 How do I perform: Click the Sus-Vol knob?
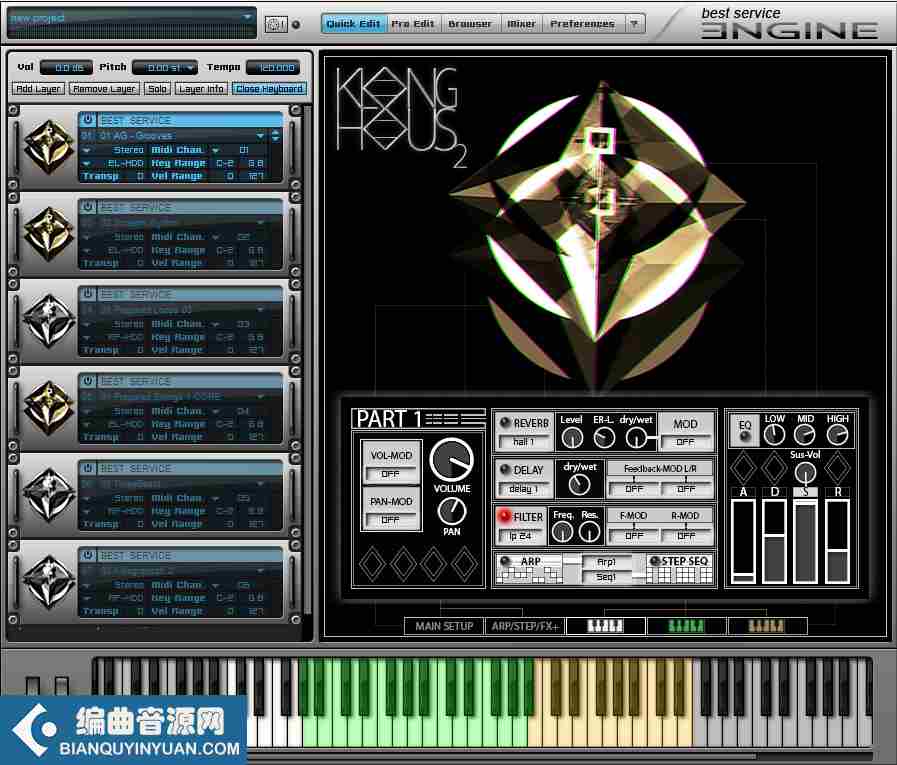(x=805, y=472)
